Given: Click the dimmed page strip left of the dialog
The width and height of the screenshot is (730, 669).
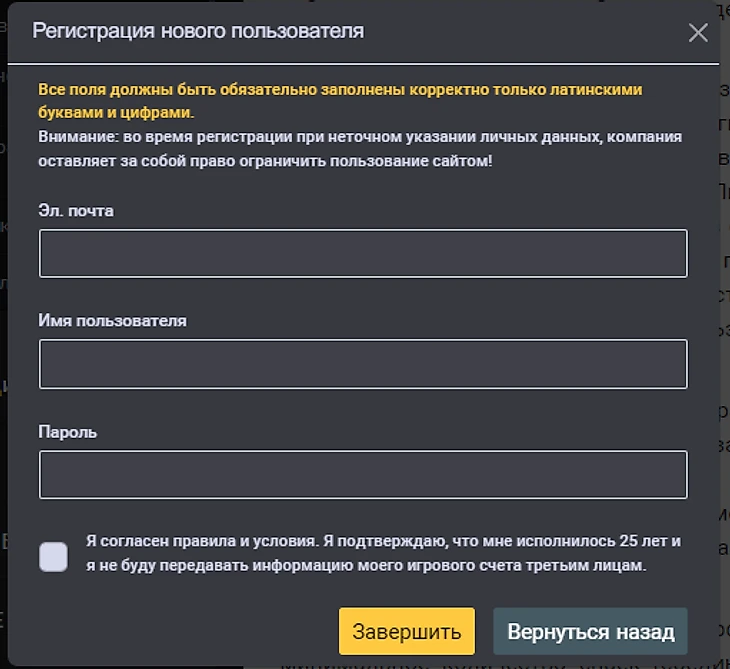Looking at the screenshot, I should point(3,300).
